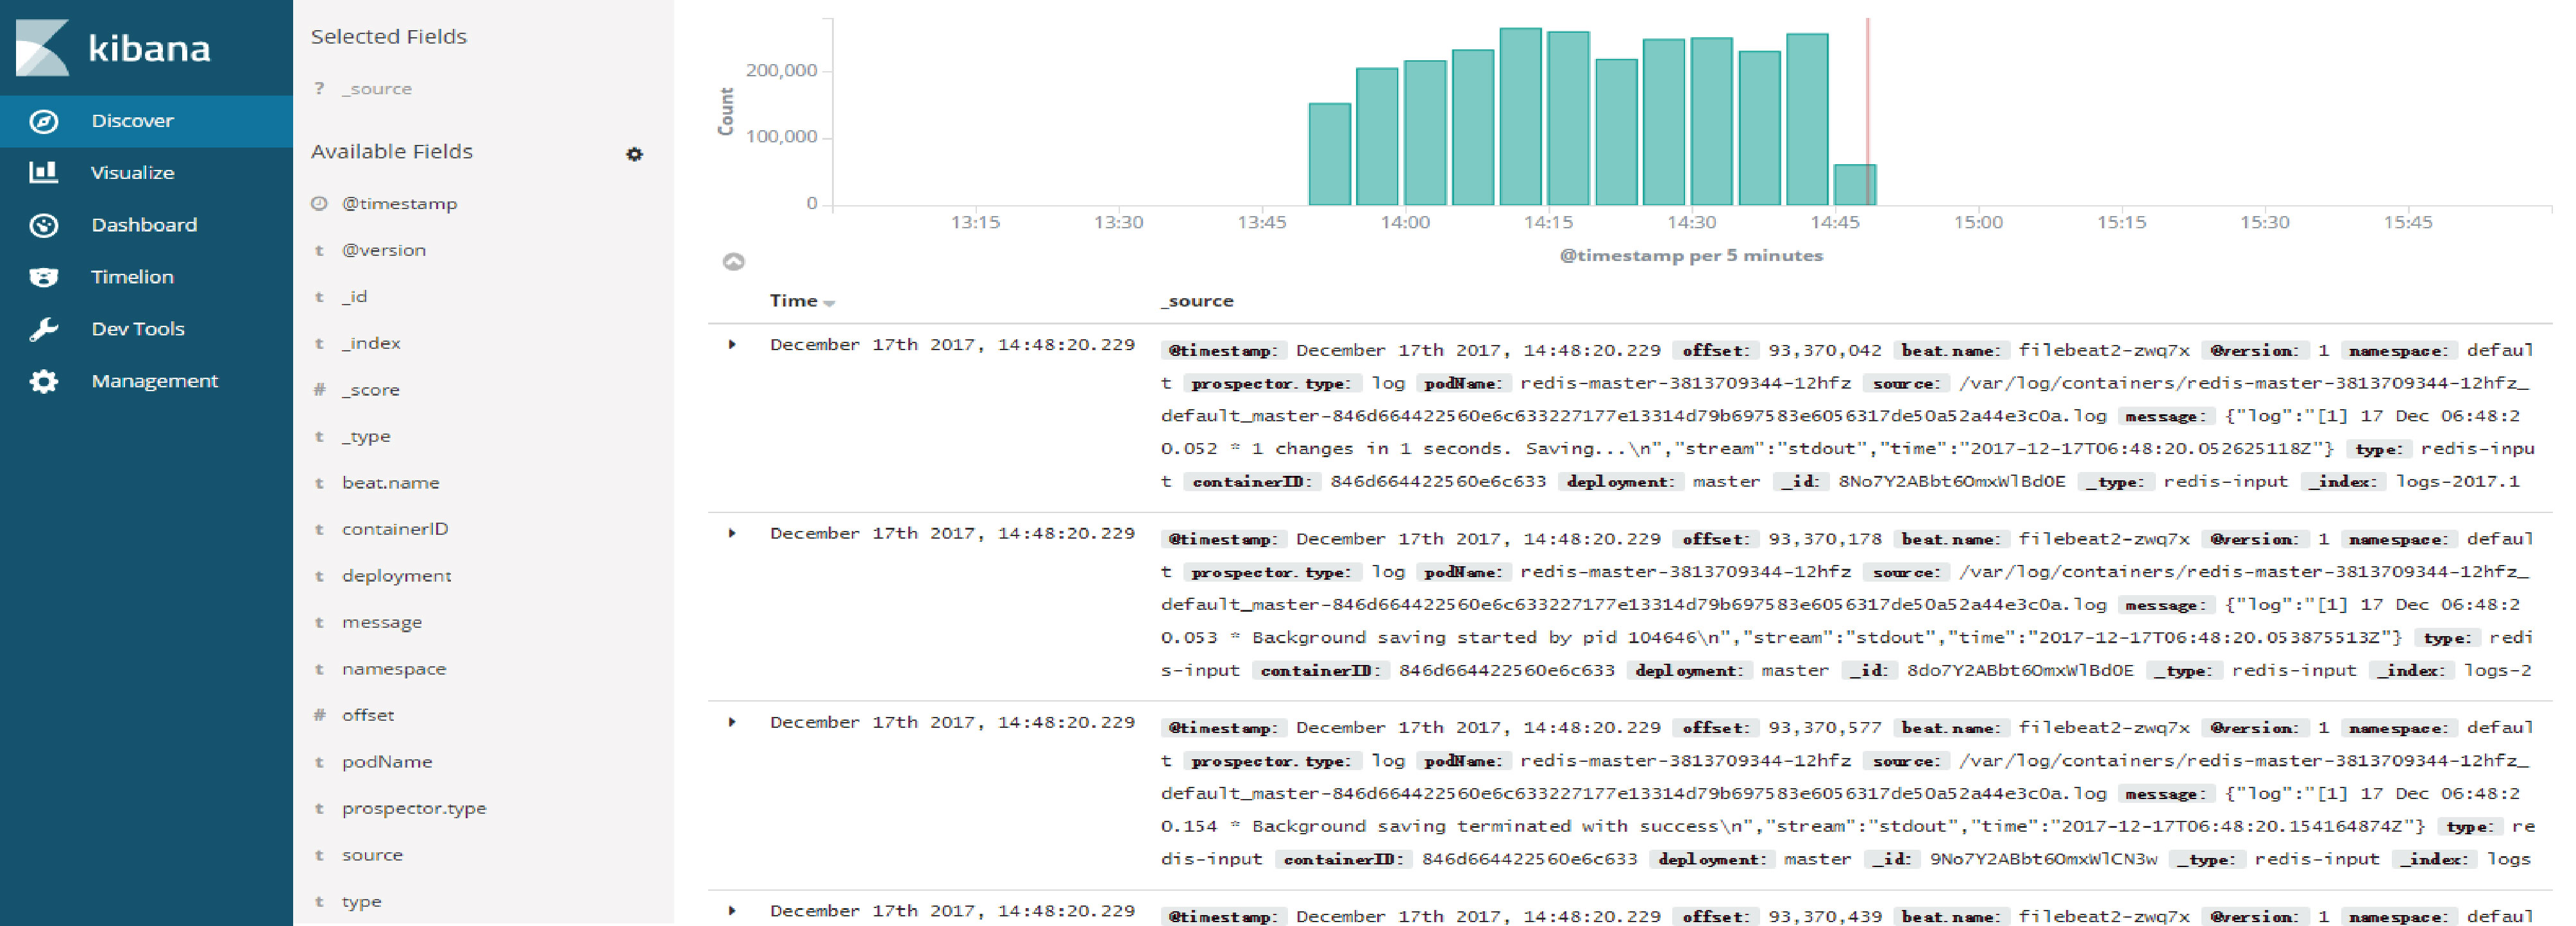Click the hash icon beside offset field
This screenshot has width=2576, height=926.
(319, 715)
